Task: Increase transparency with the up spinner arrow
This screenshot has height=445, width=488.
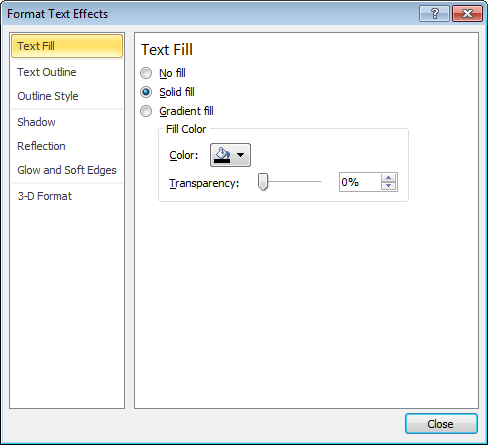Action: (x=388, y=178)
